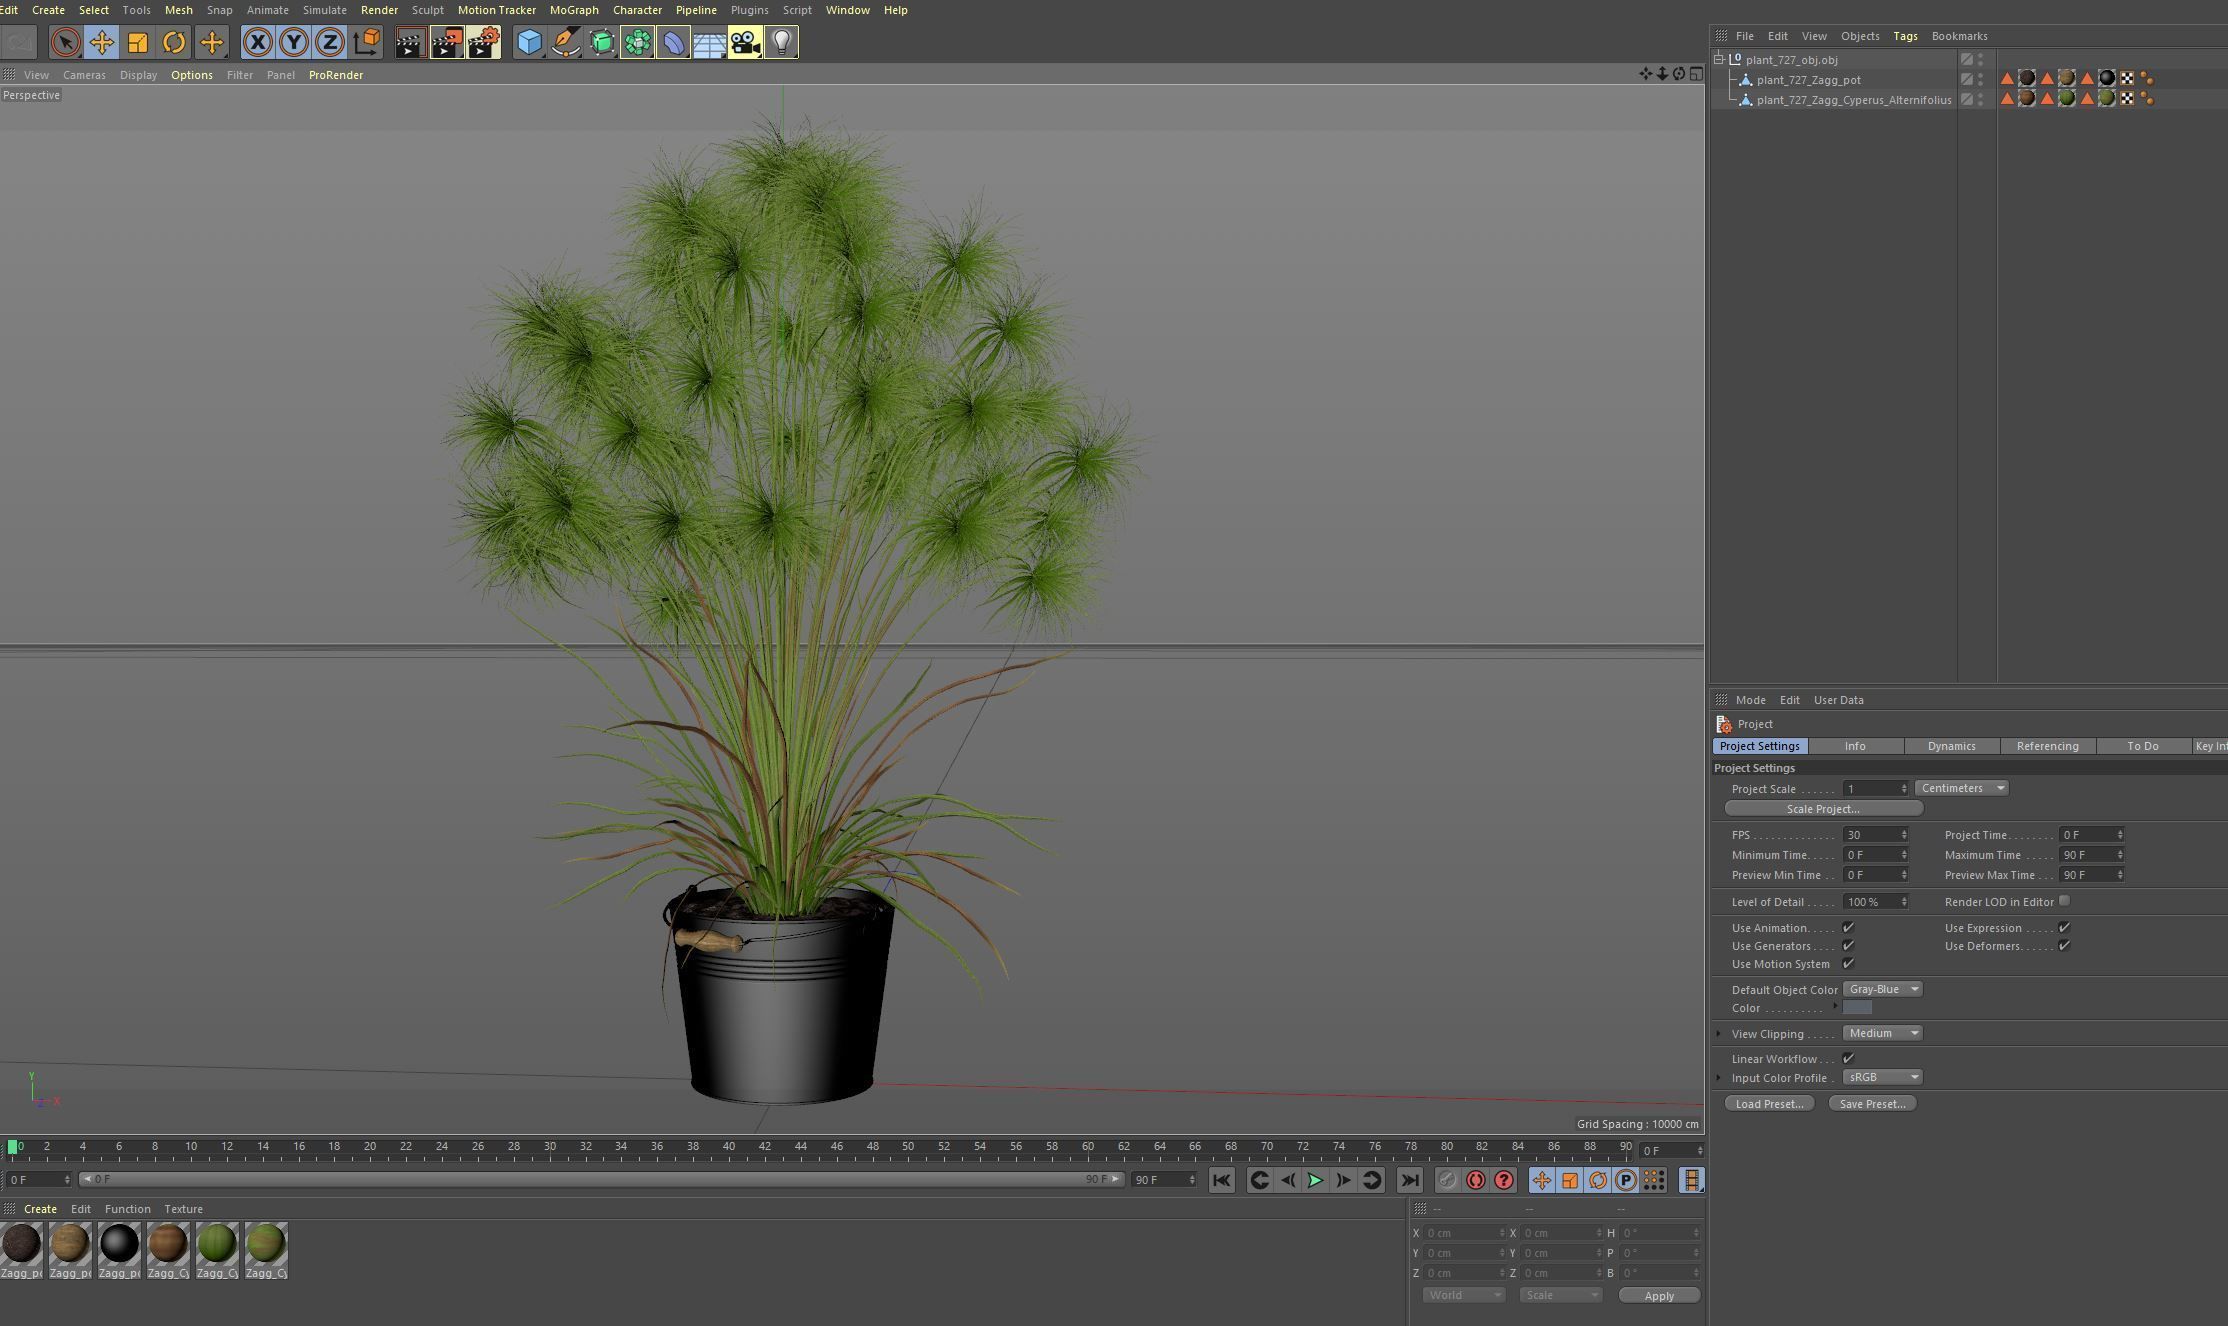This screenshot has height=1326, width=2228.
Task: Activate the Rotate tool
Action: tap(174, 42)
